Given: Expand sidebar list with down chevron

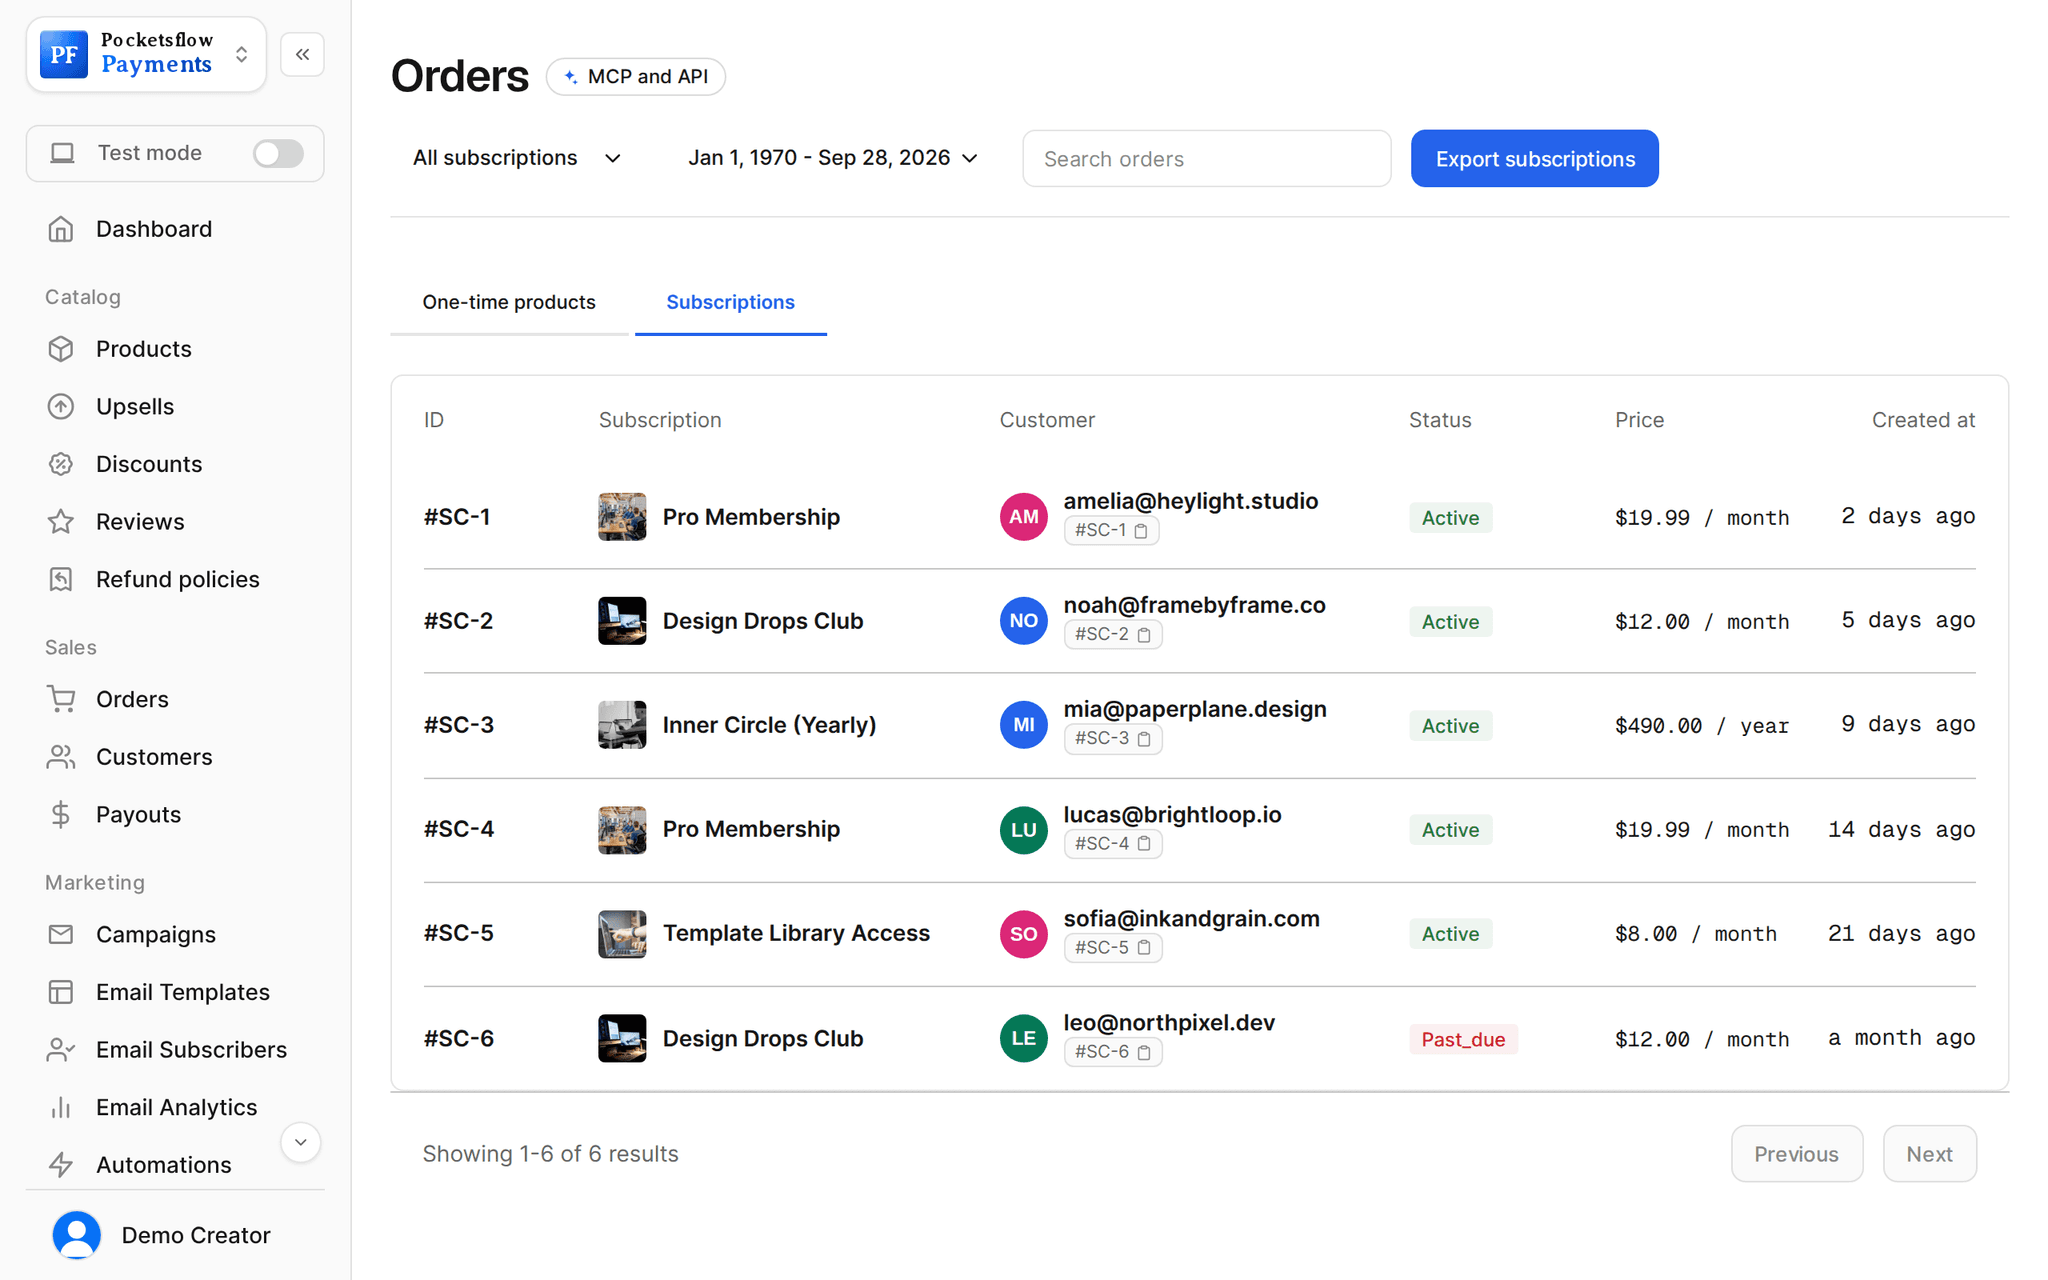Looking at the screenshot, I should (301, 1142).
